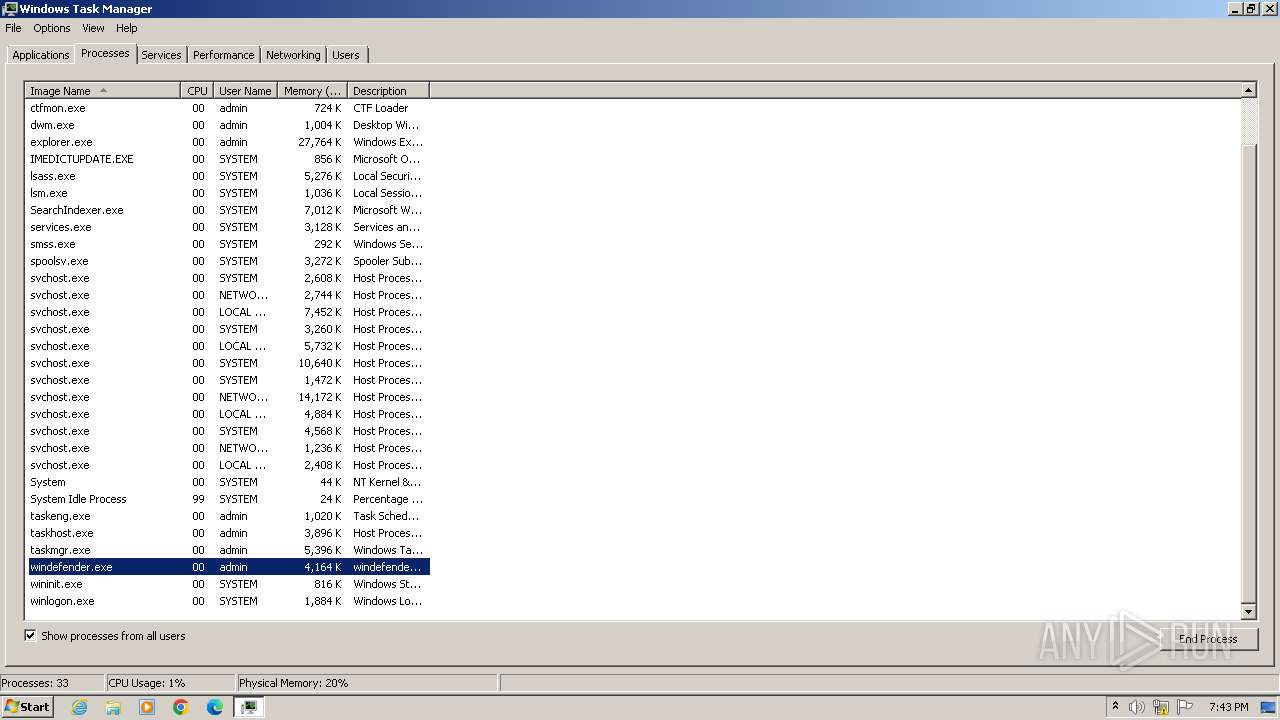This screenshot has height=720, width=1280.
Task: Select the System Idle Process row
Action: tap(228, 499)
